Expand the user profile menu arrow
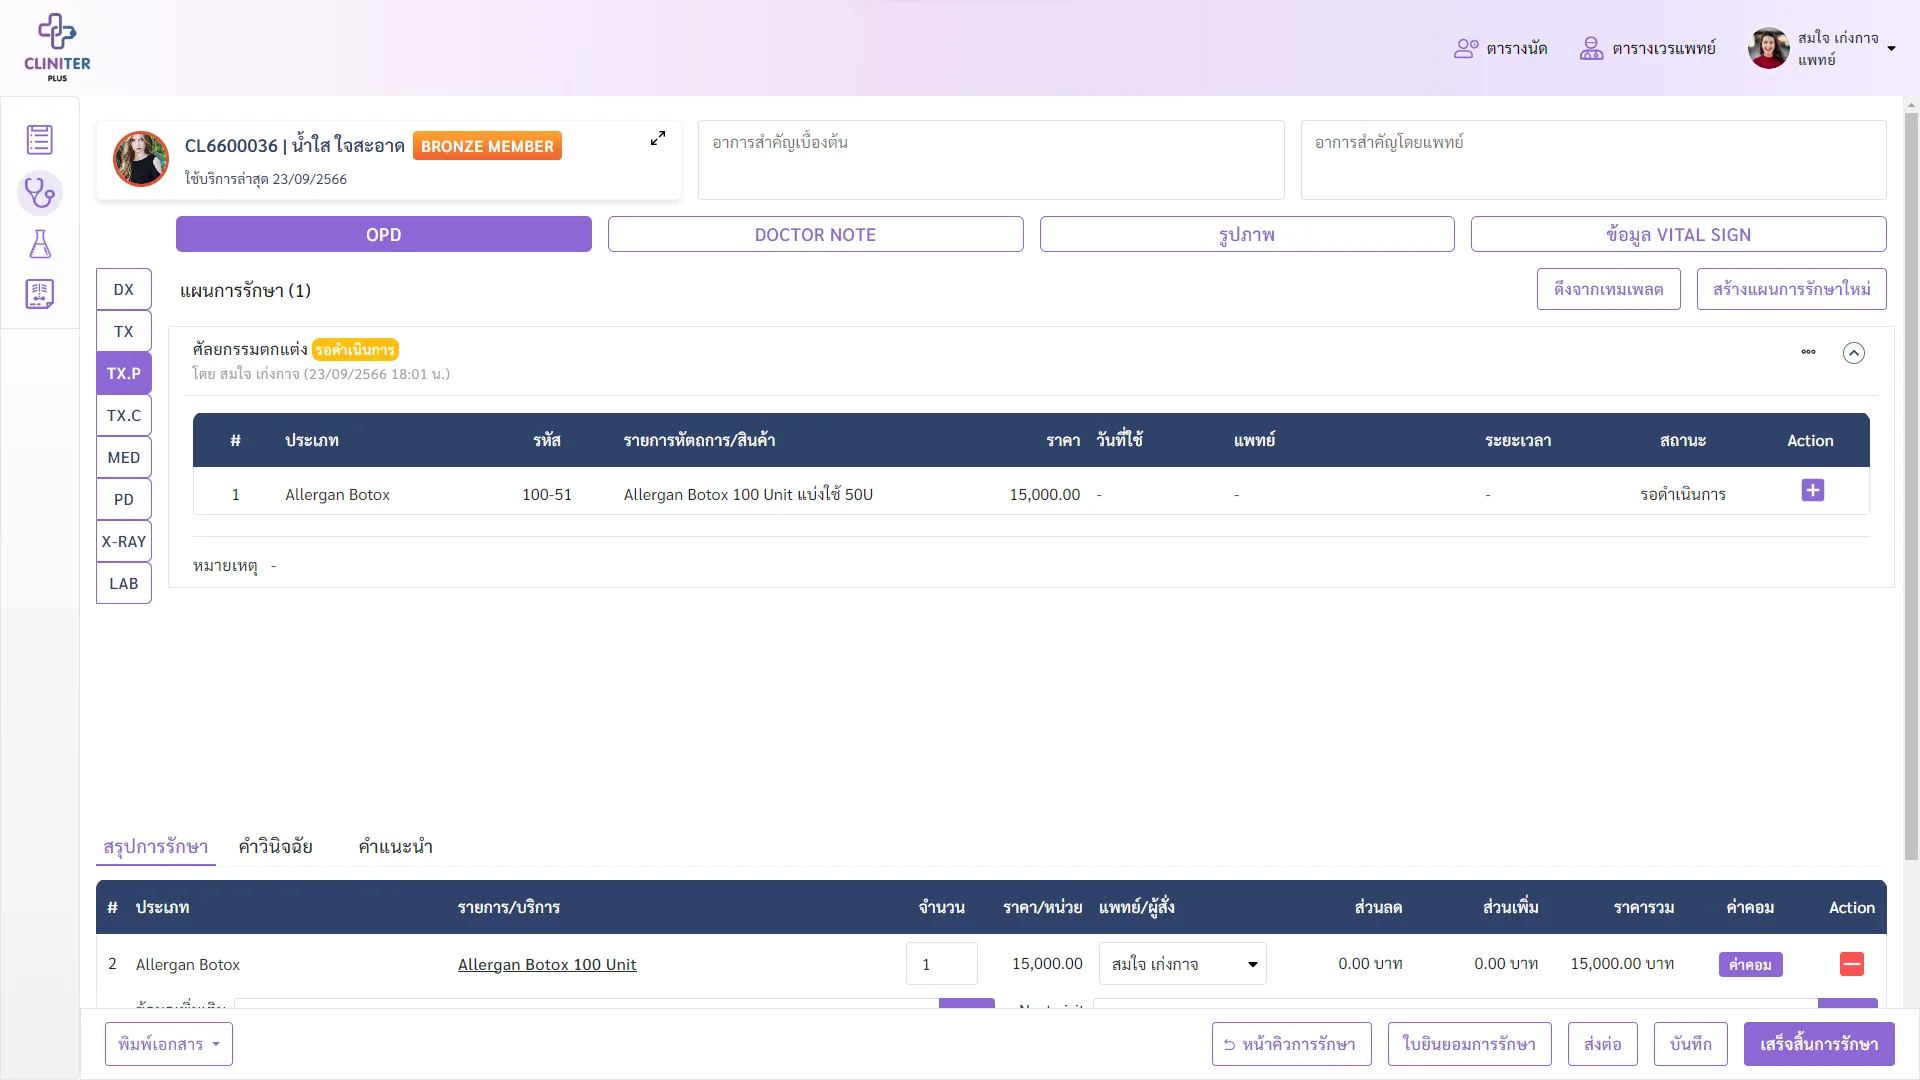 pos(1891,48)
